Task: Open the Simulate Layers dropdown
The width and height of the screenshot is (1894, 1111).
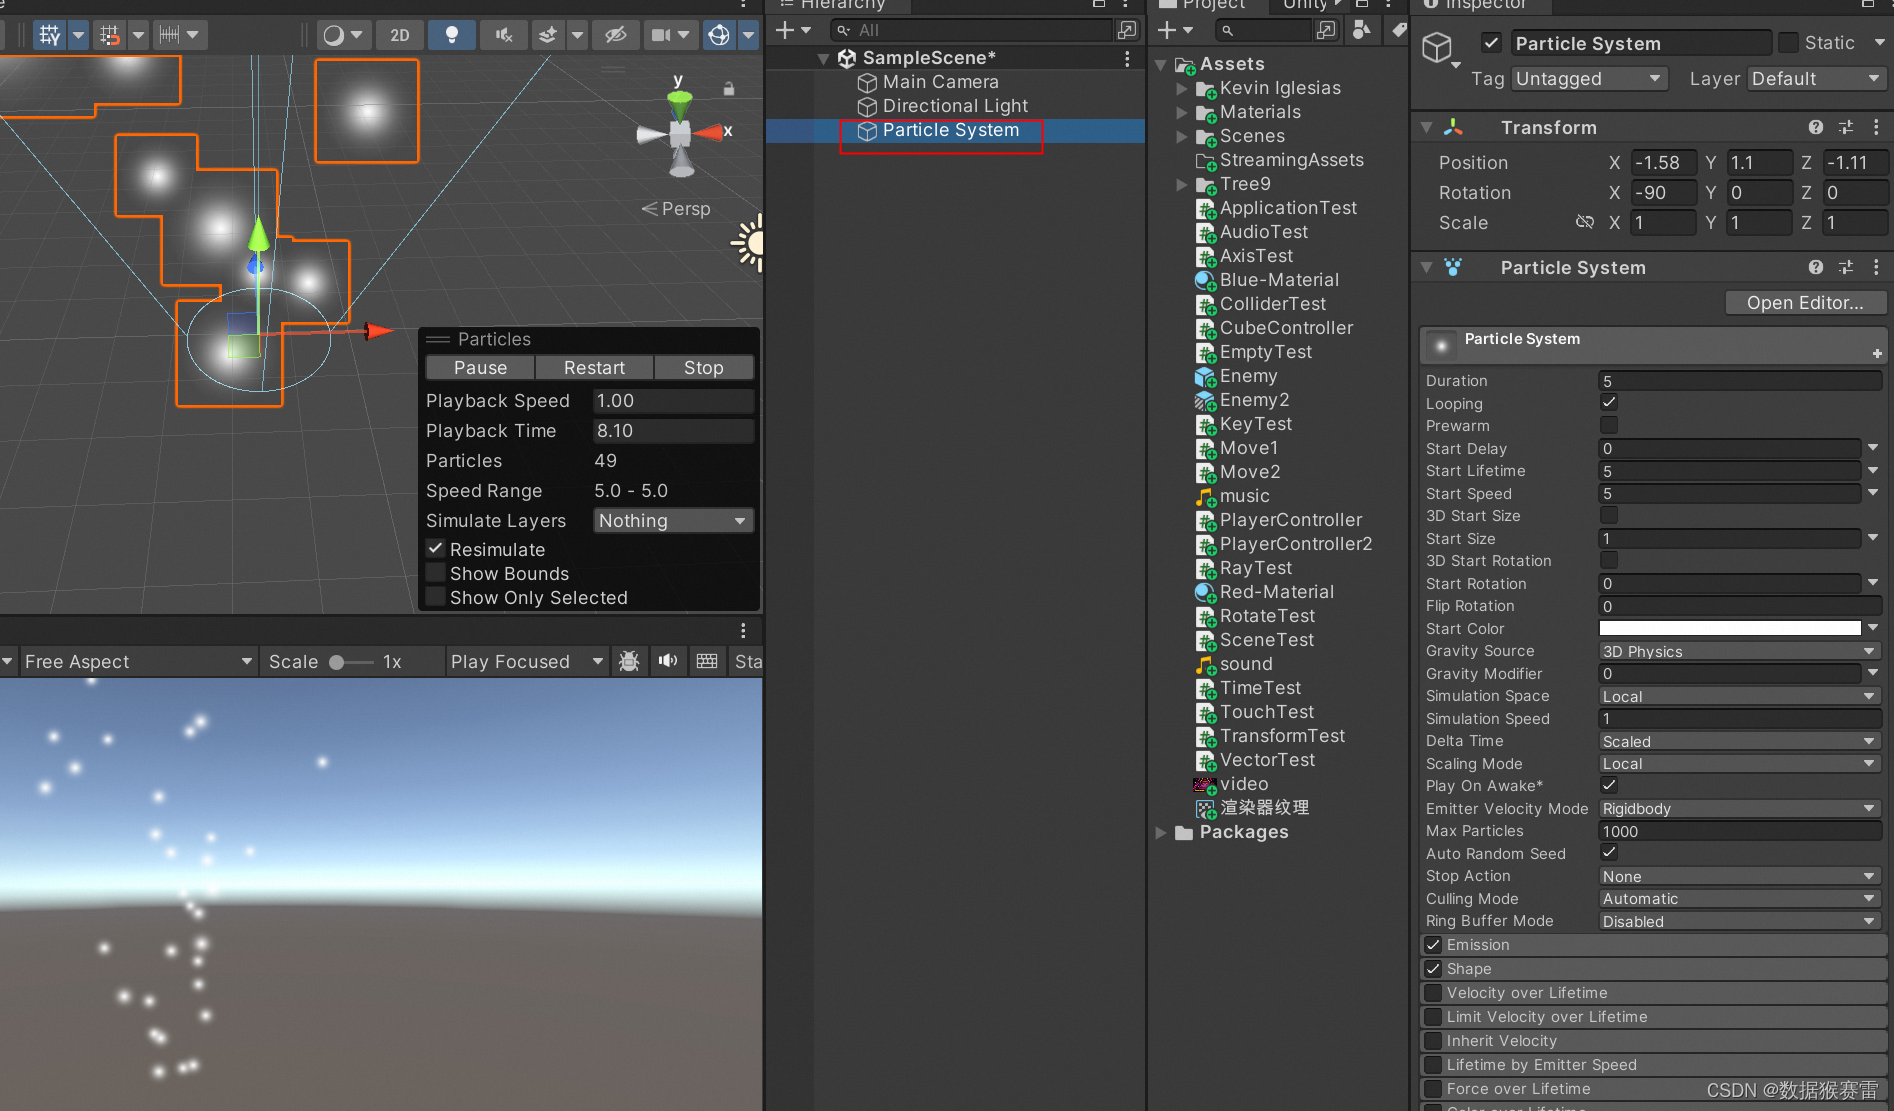Action: tap(672, 520)
